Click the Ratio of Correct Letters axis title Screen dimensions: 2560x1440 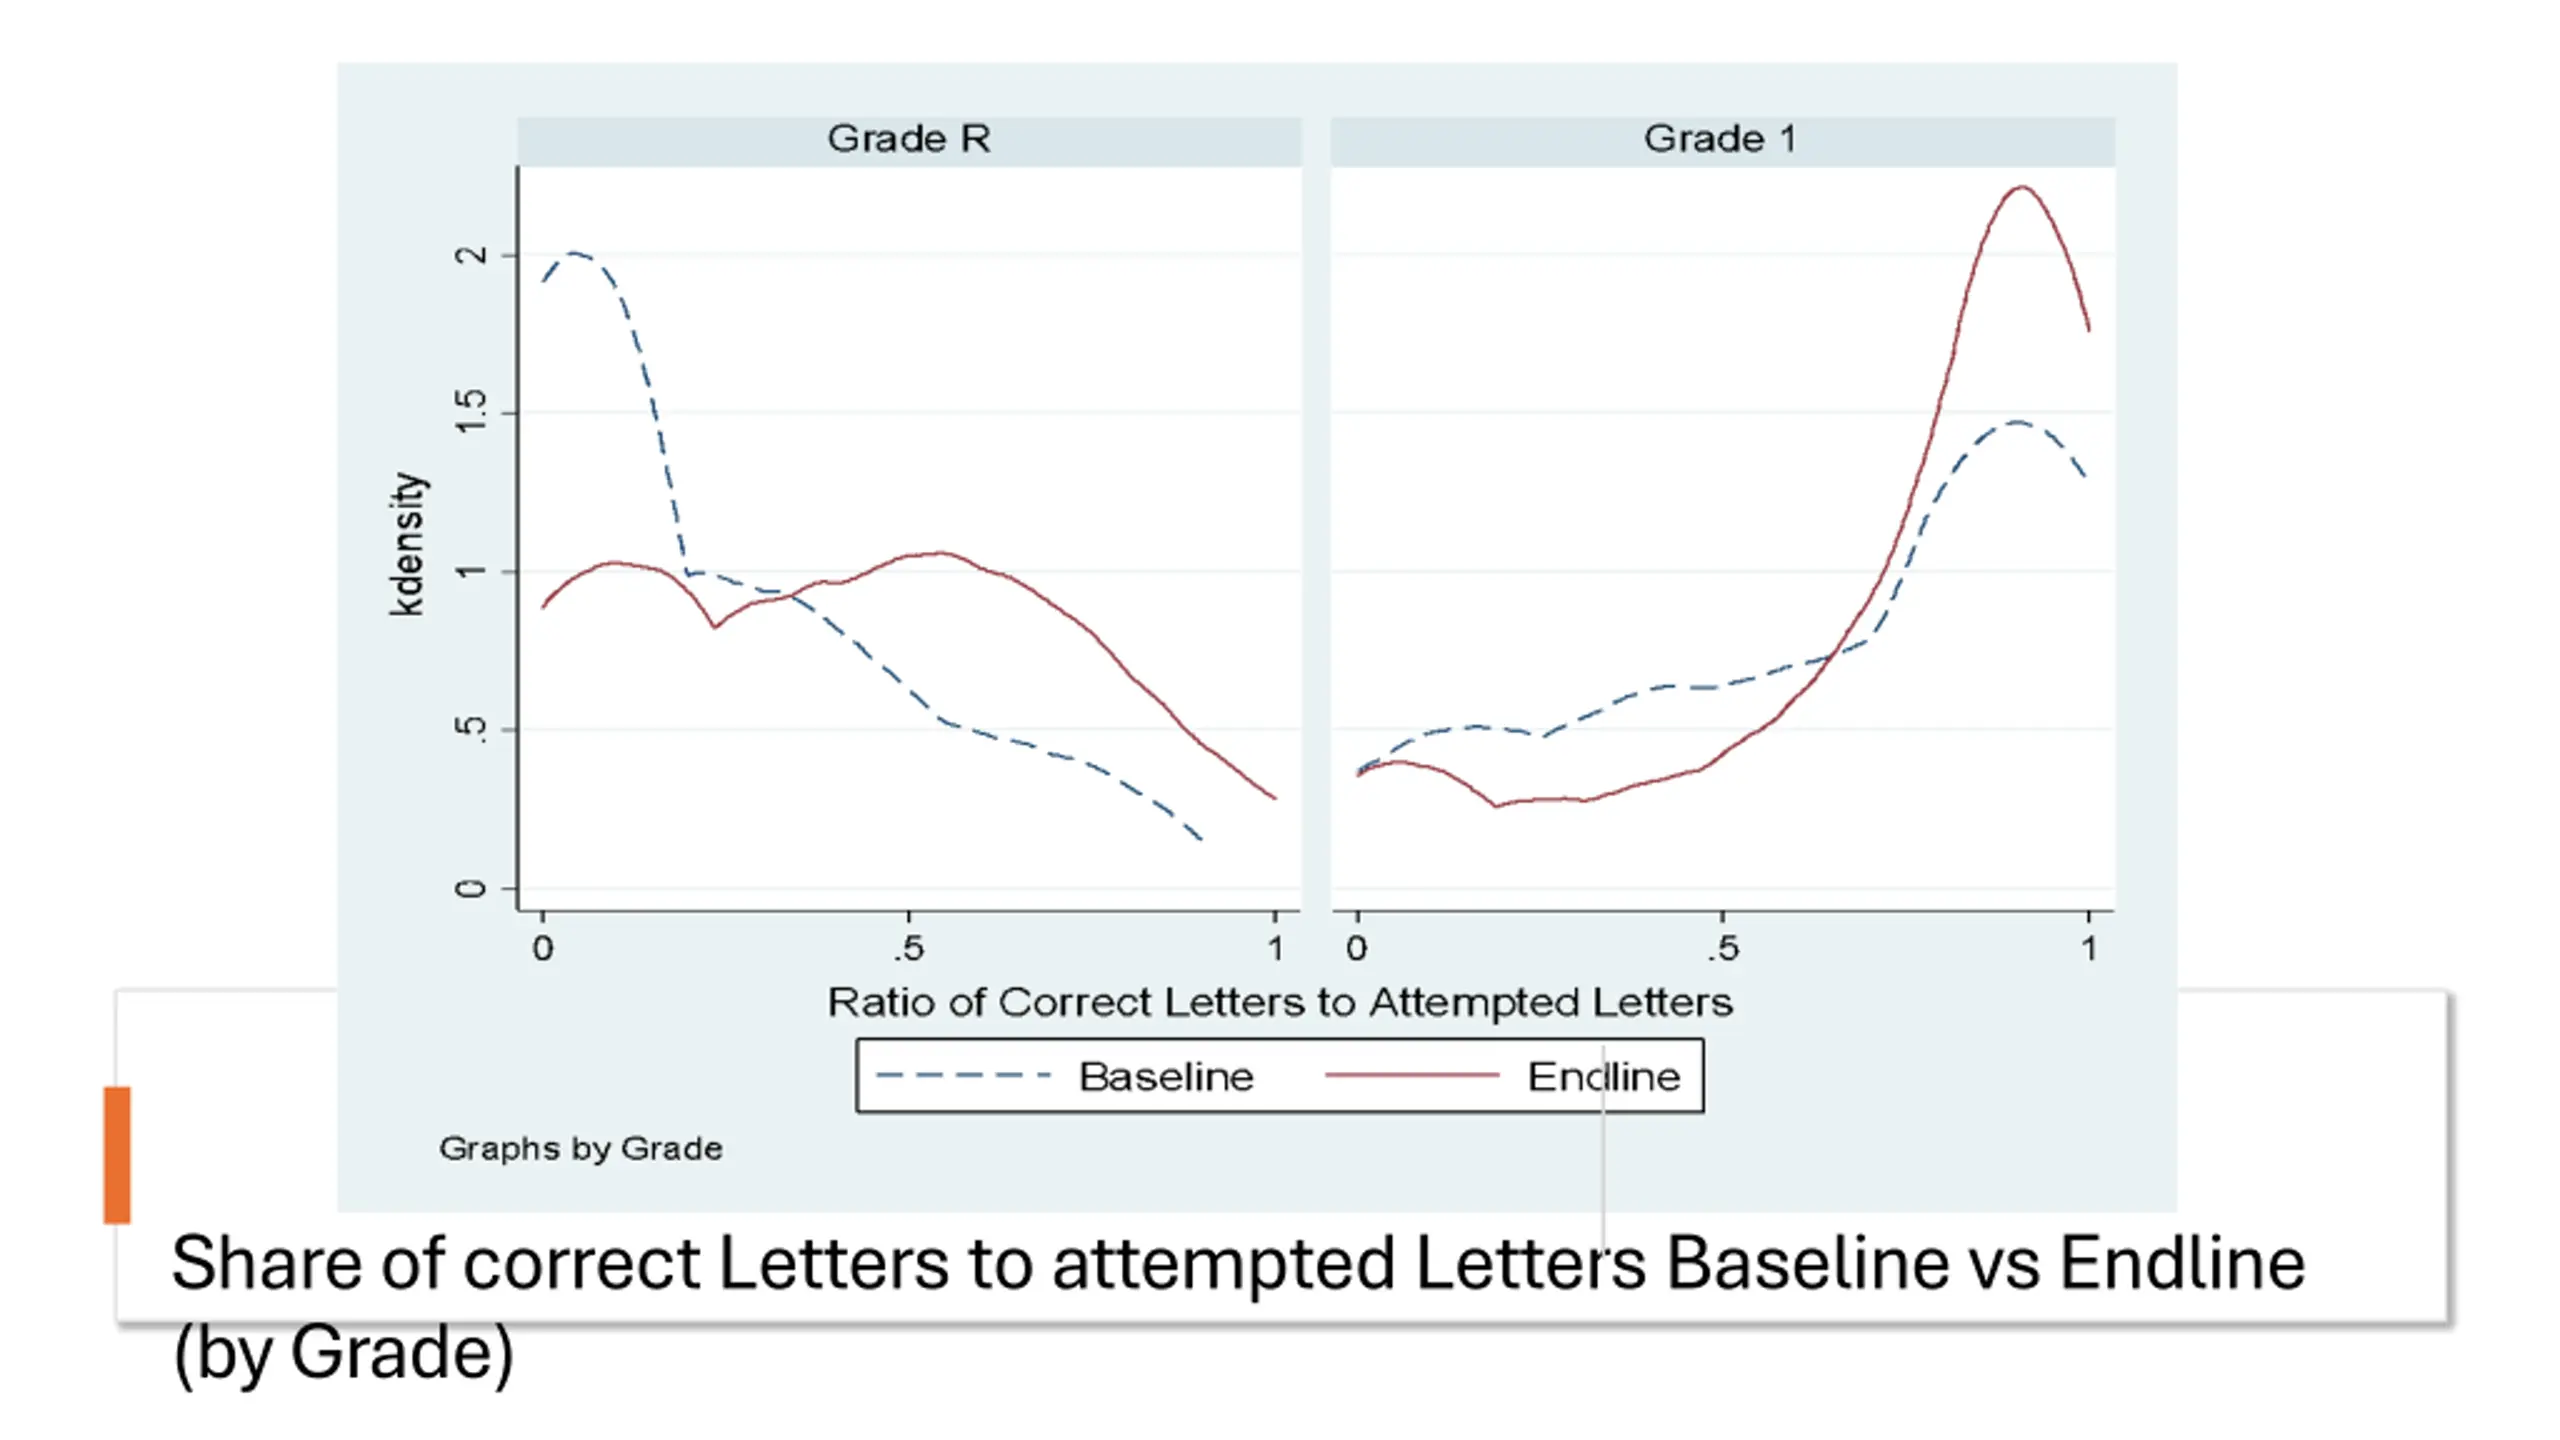1280,1002
